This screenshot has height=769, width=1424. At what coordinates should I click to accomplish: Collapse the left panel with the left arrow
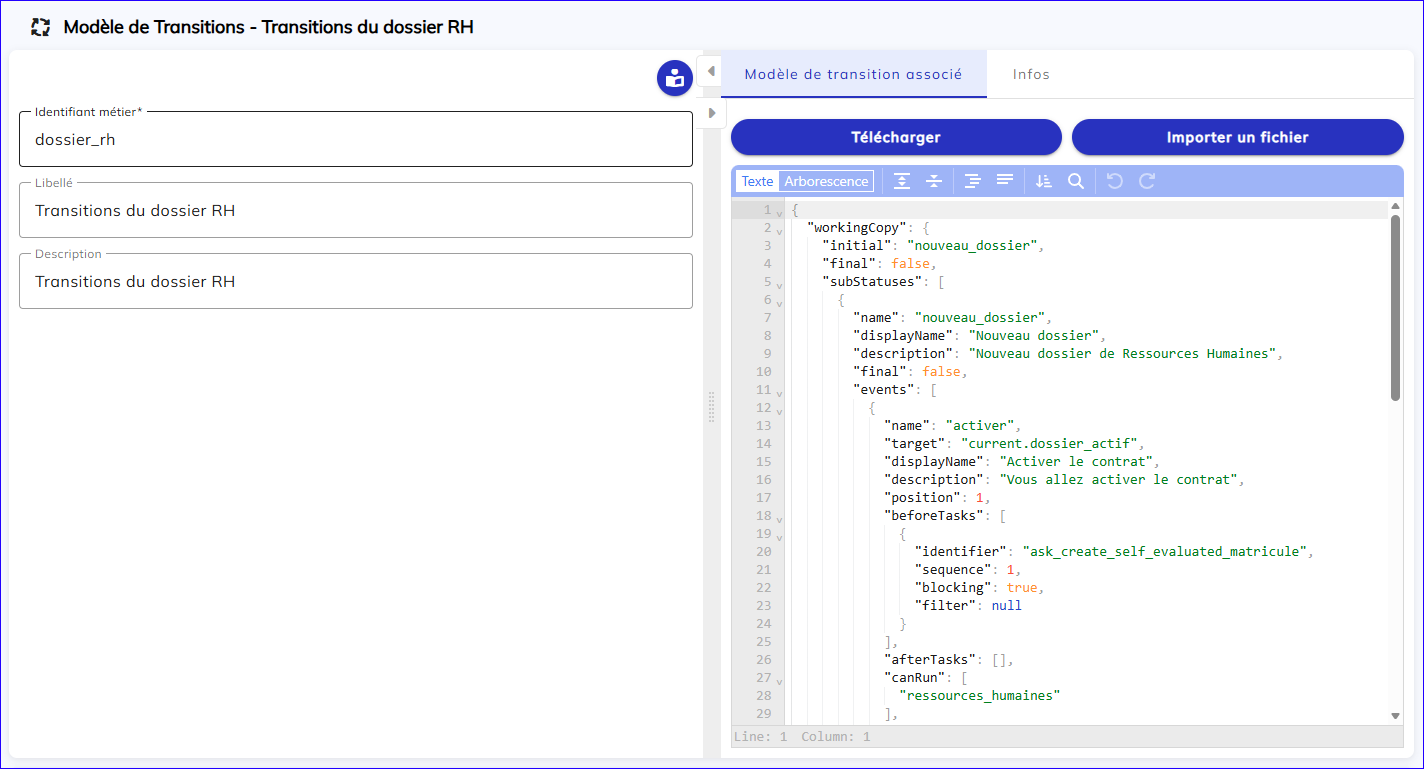pos(711,71)
